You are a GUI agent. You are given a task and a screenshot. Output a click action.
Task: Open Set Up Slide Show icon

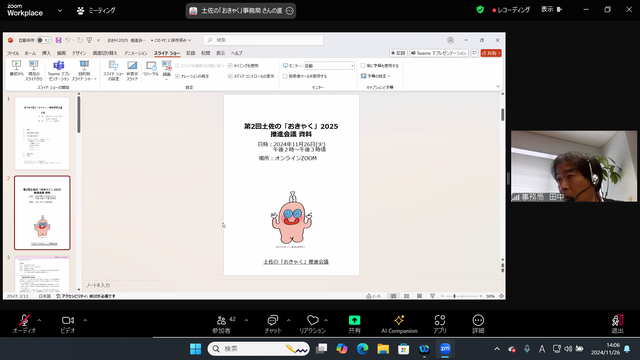113,65
